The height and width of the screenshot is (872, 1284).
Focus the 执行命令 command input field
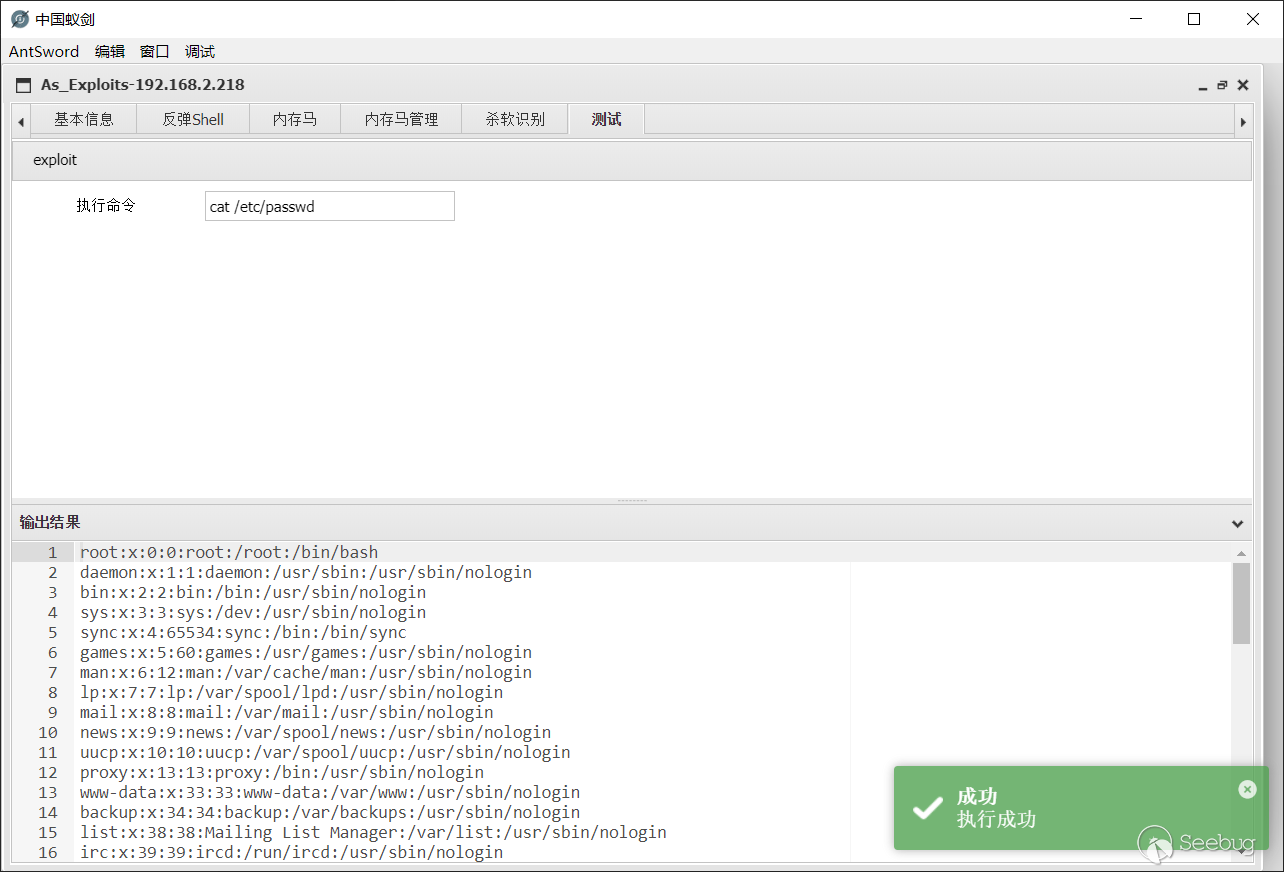[x=330, y=206]
